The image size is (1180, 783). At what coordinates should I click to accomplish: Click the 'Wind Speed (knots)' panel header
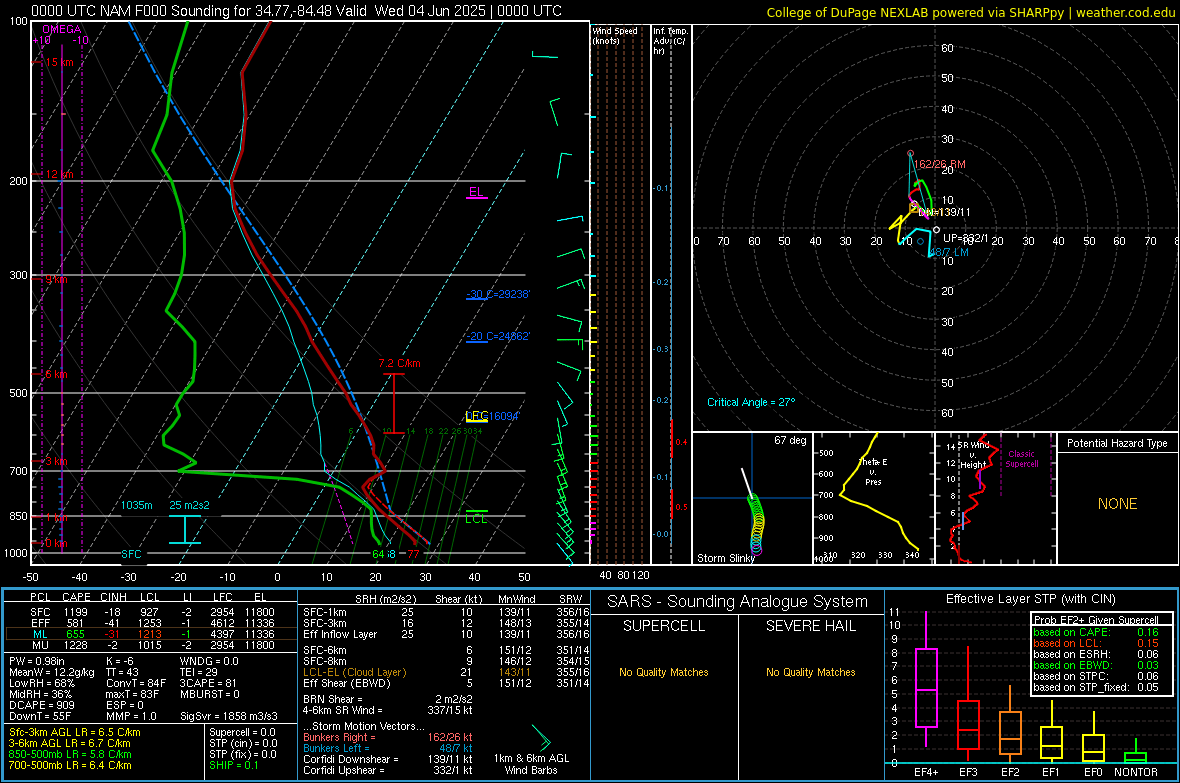point(615,35)
